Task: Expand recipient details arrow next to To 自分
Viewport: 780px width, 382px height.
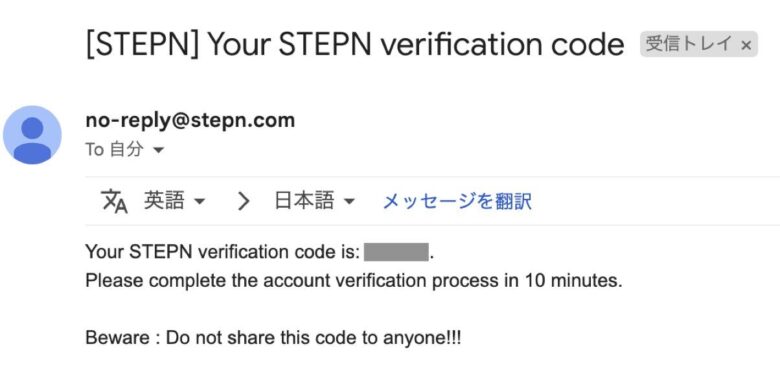Action: 158,150
